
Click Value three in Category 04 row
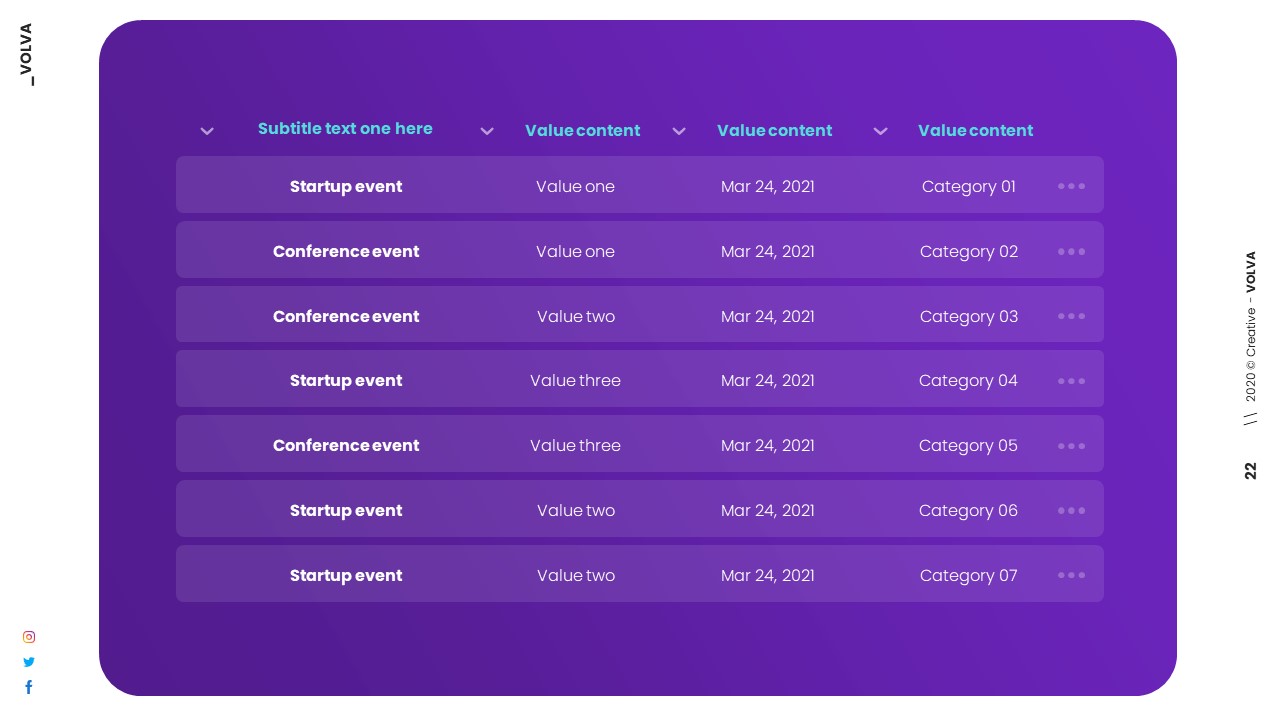575,381
